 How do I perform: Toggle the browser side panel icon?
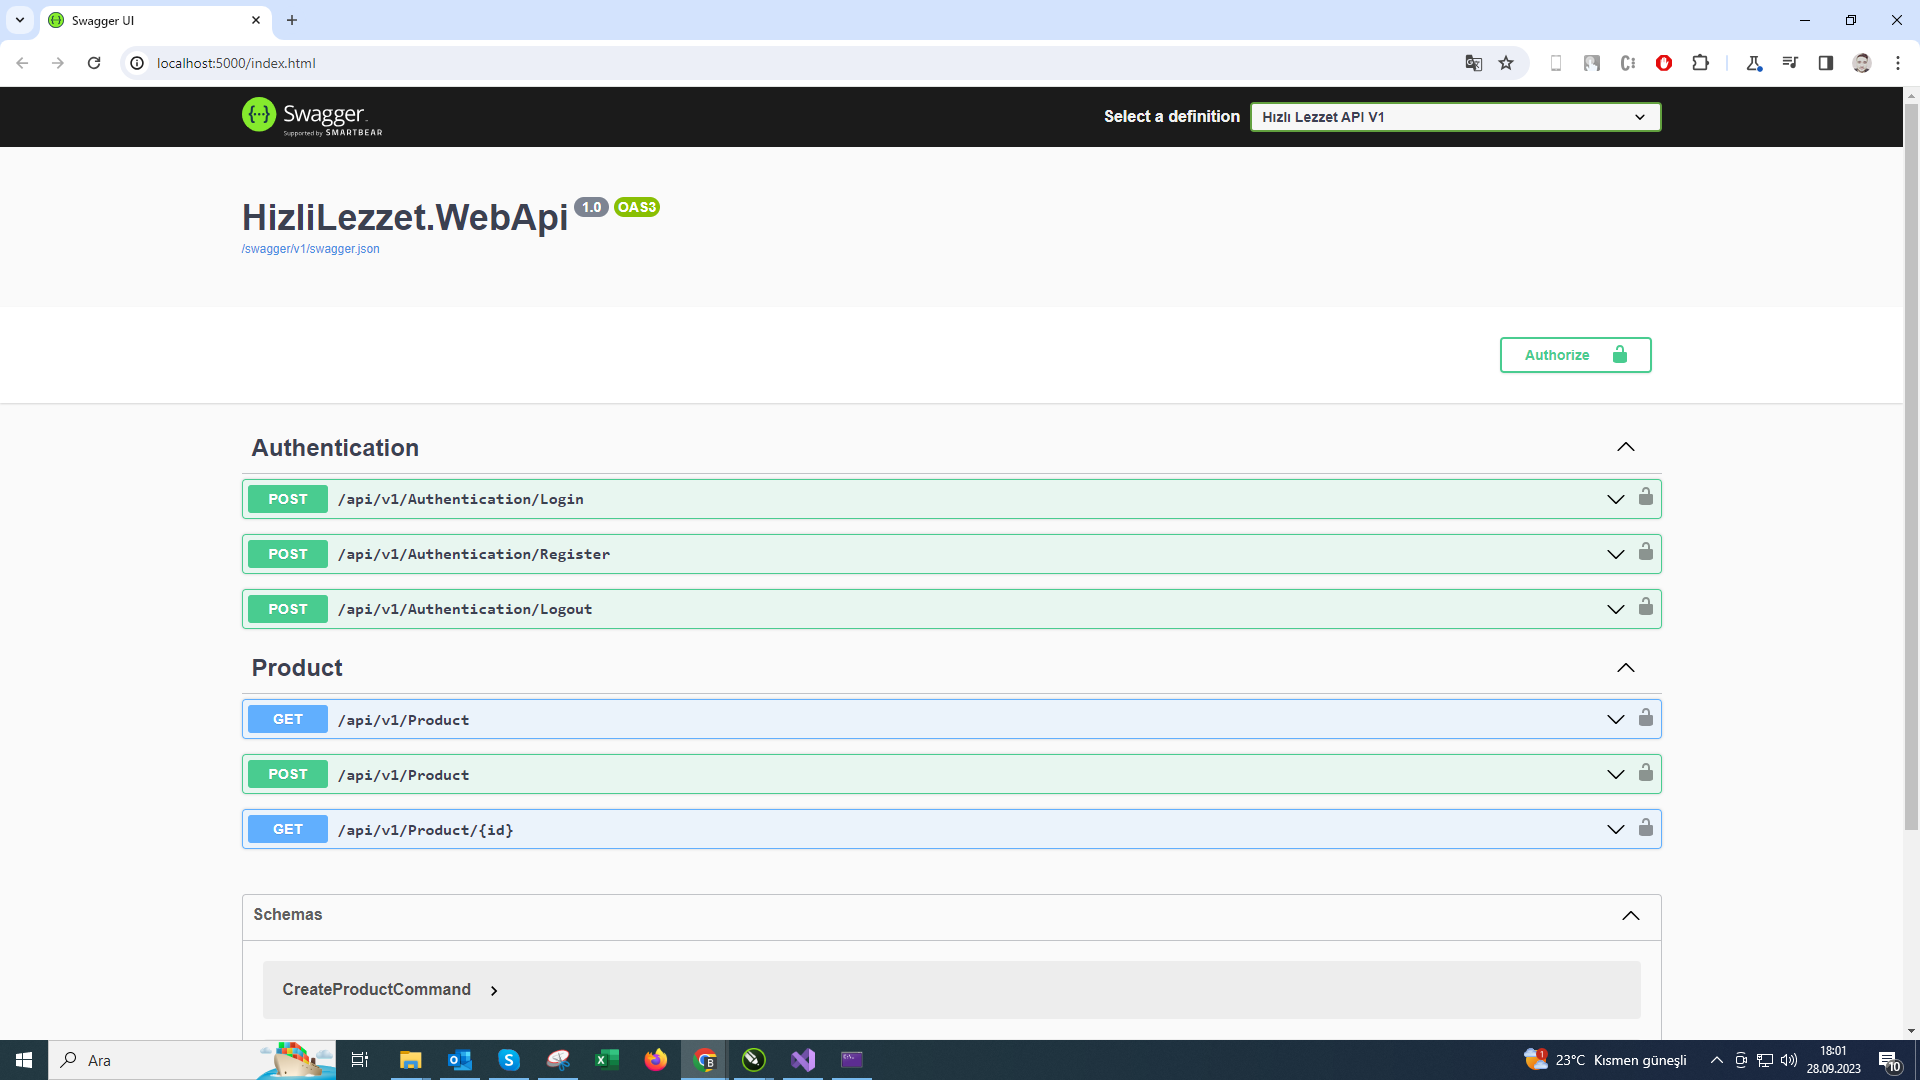pos(1825,63)
